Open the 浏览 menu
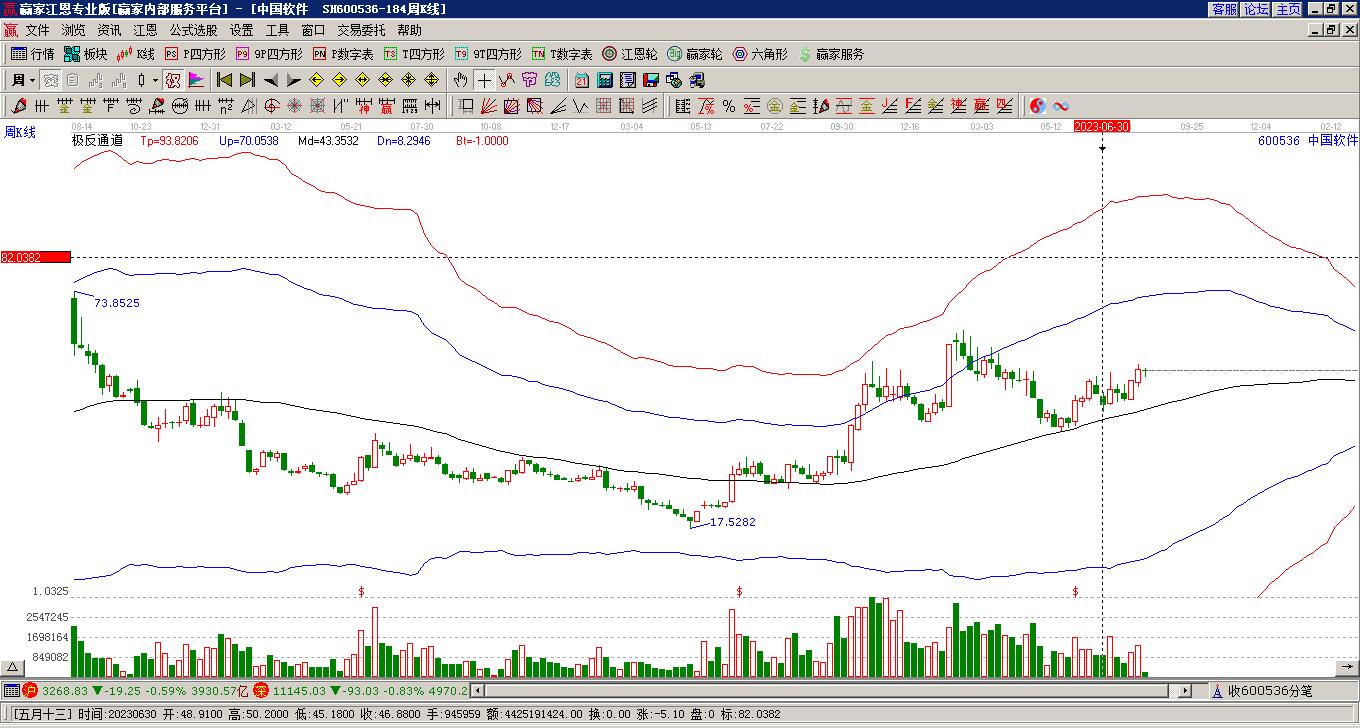Viewport: 1360px width, 728px height. pos(73,31)
